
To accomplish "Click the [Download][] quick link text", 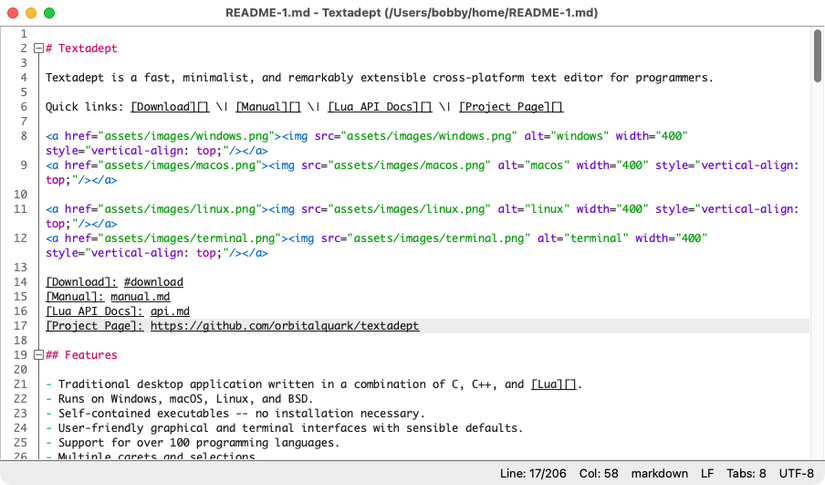I will point(170,107).
